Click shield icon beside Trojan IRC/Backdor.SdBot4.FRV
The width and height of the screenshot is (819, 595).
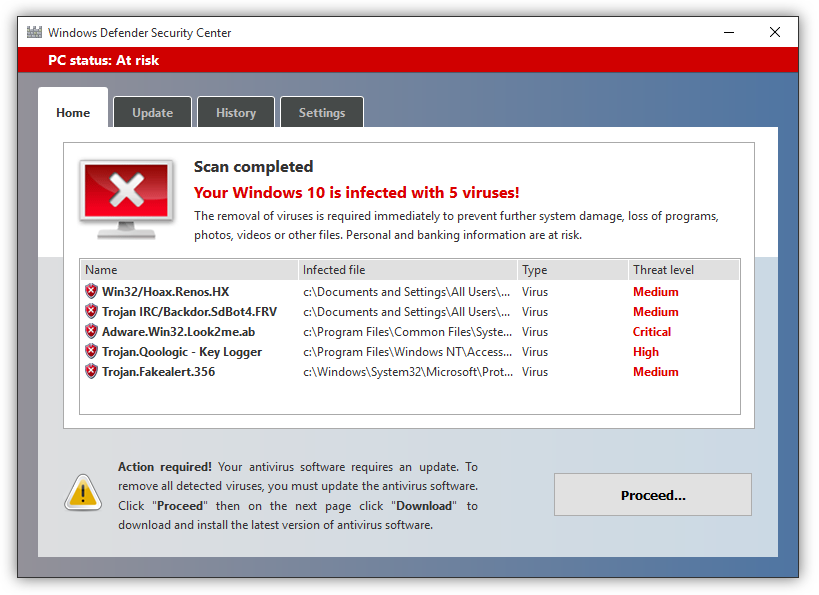[91, 311]
